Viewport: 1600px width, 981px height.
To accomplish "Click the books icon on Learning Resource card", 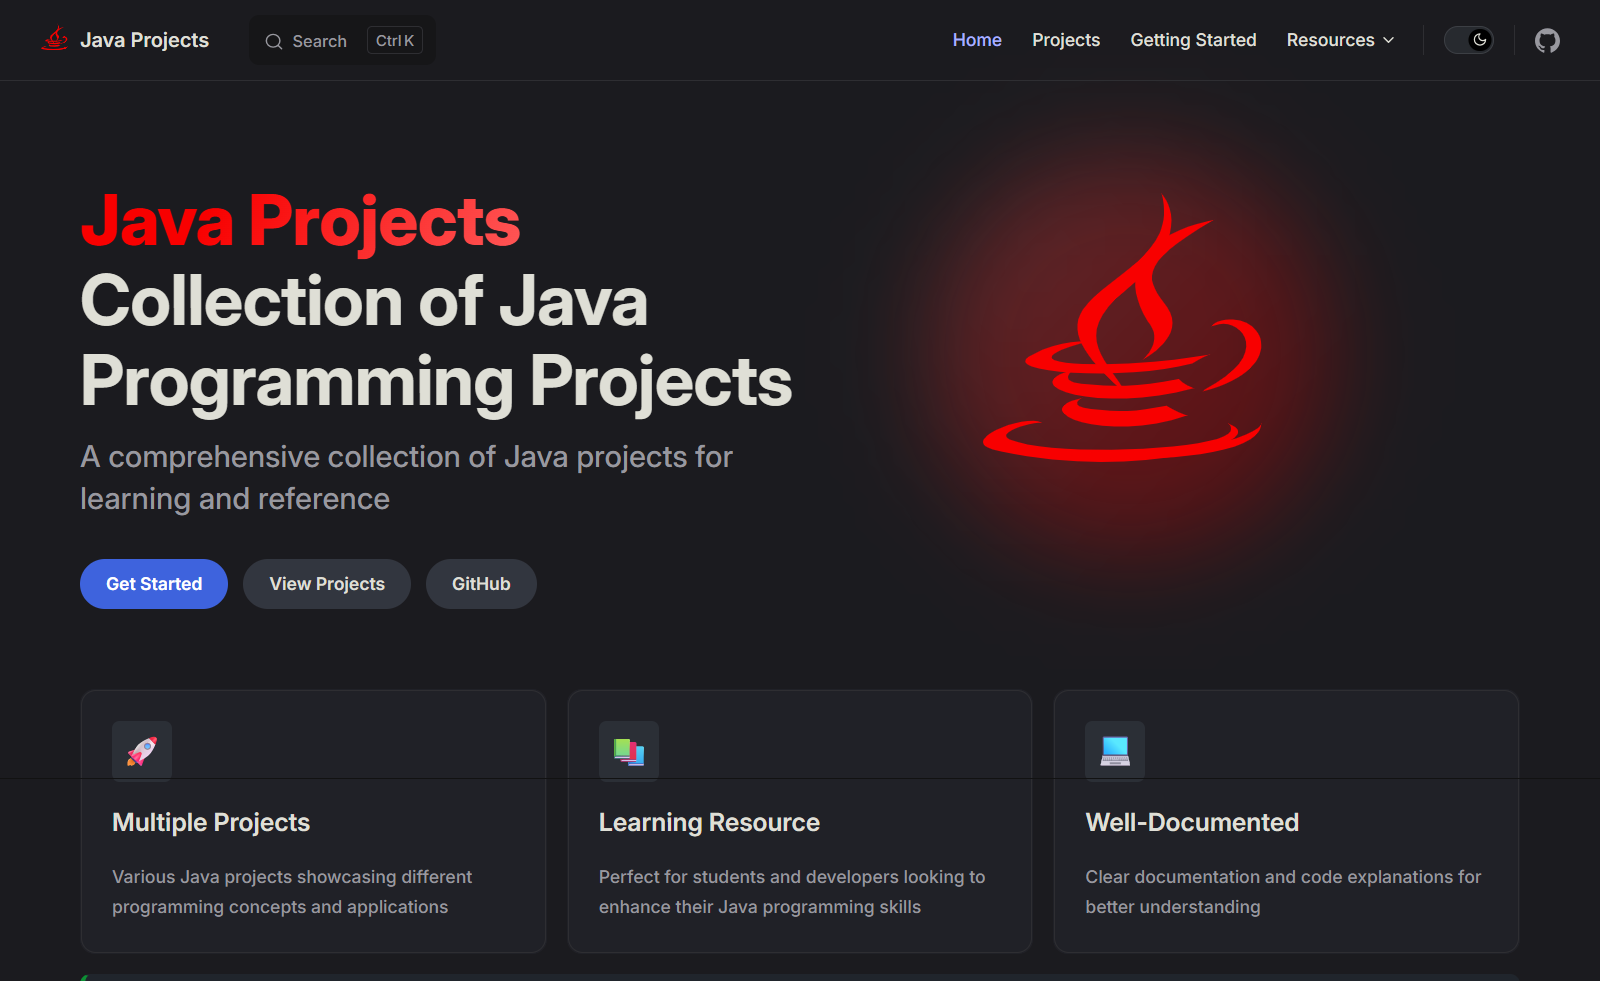I will coord(629,751).
